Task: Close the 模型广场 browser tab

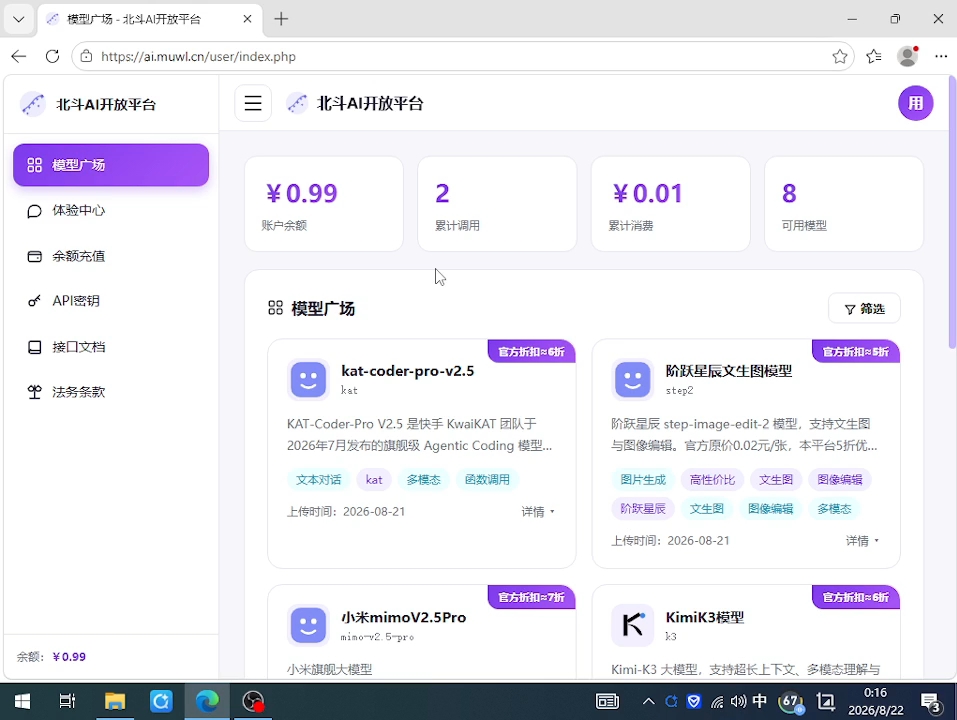Action: point(247,19)
